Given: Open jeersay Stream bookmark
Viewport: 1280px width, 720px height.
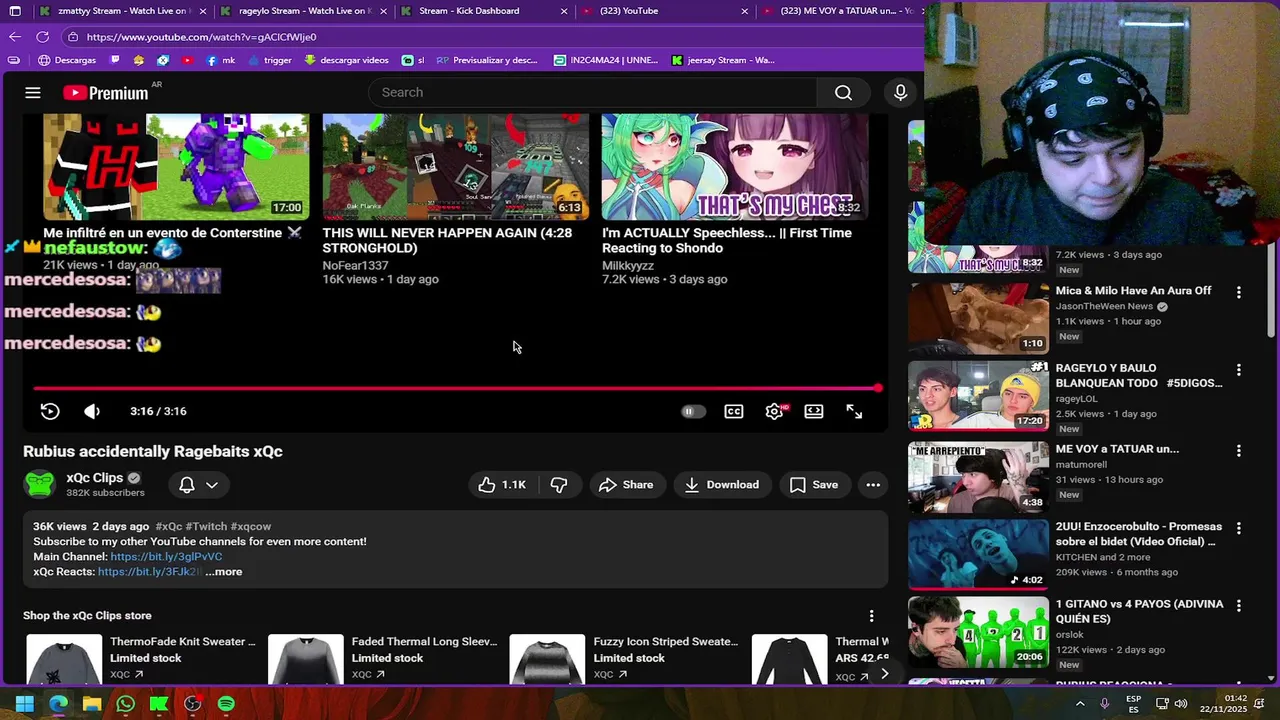Looking at the screenshot, I should click(x=723, y=60).
